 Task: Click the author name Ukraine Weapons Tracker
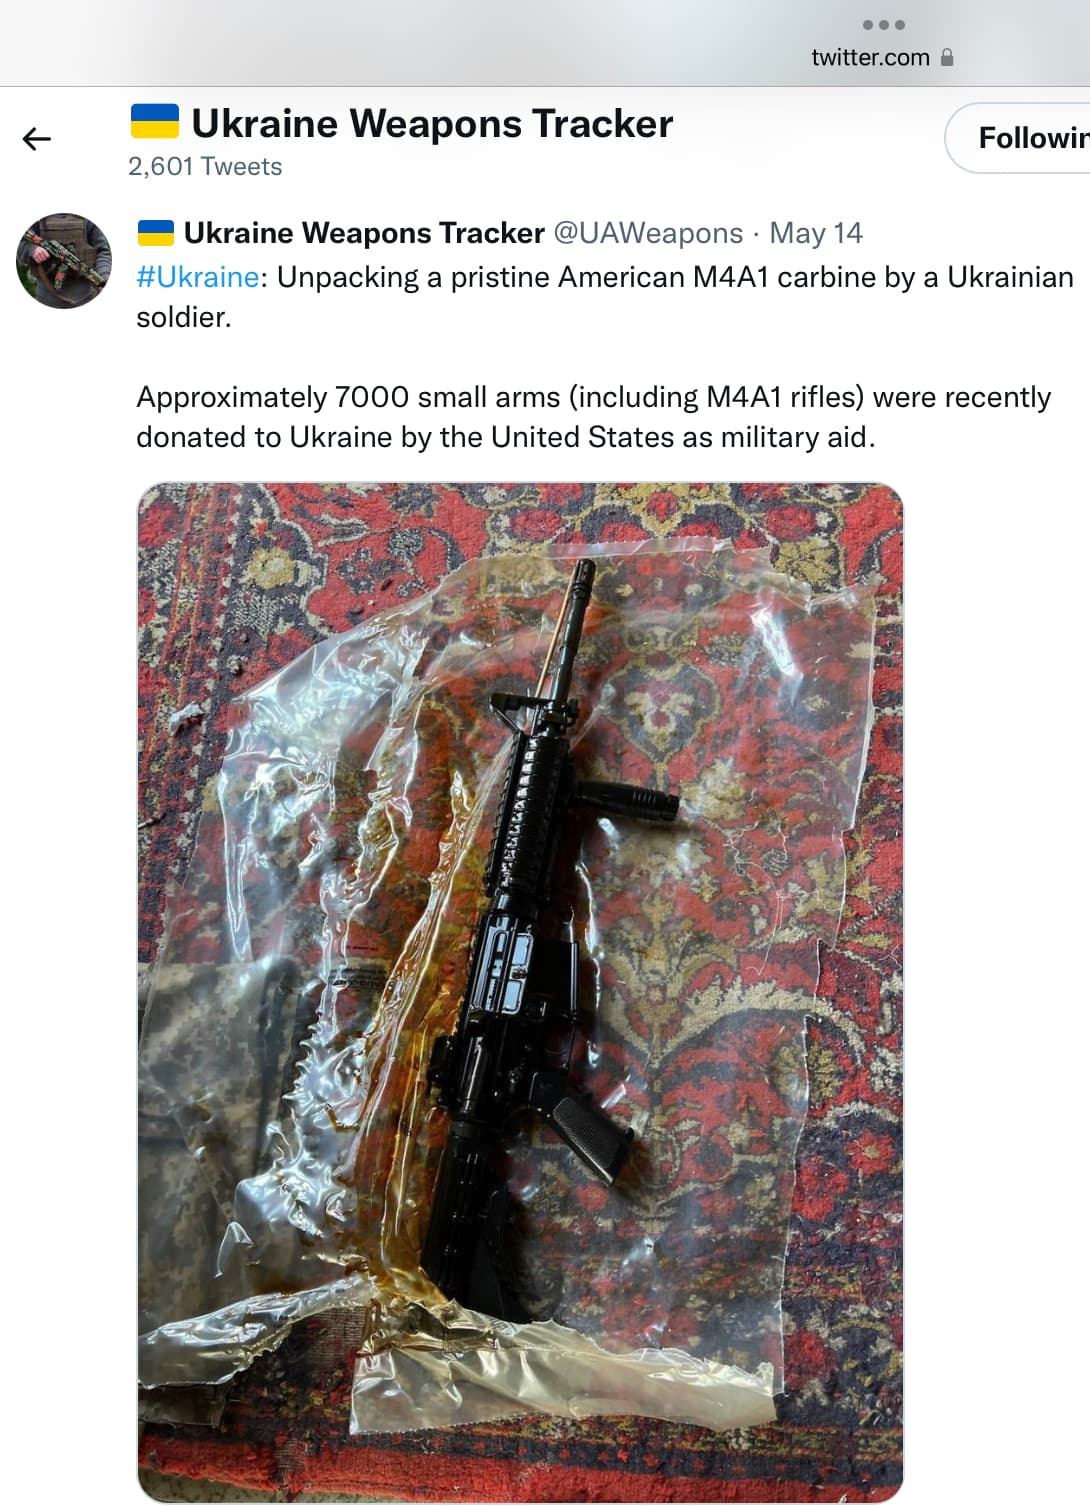coord(364,233)
